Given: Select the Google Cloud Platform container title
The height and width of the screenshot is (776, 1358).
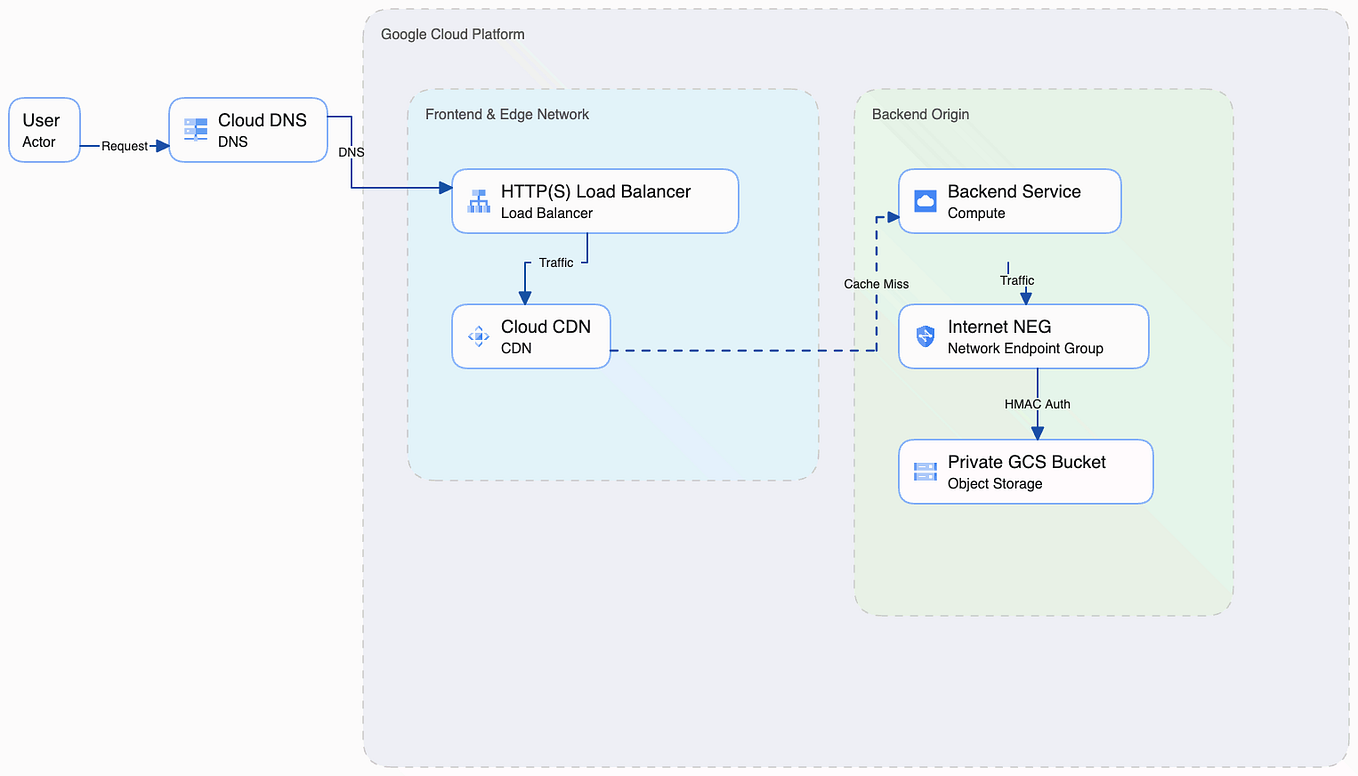Looking at the screenshot, I should (x=452, y=33).
